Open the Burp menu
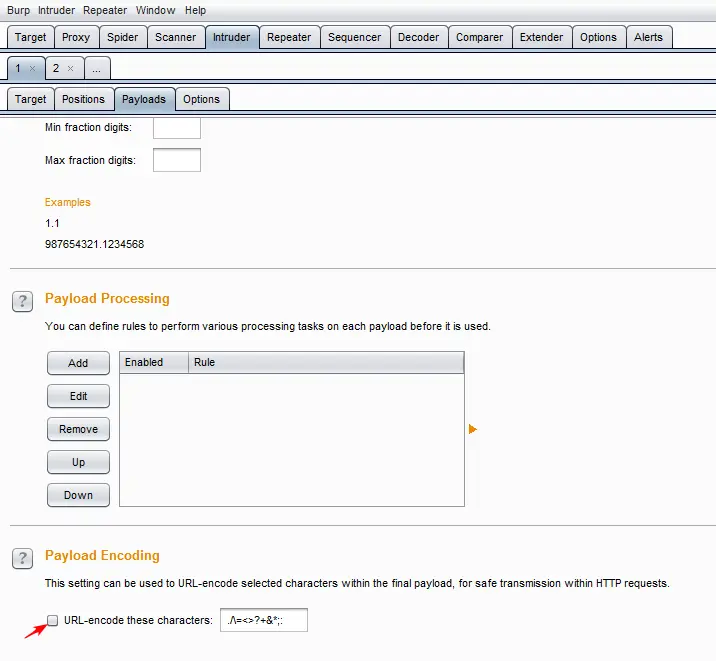 click(18, 10)
